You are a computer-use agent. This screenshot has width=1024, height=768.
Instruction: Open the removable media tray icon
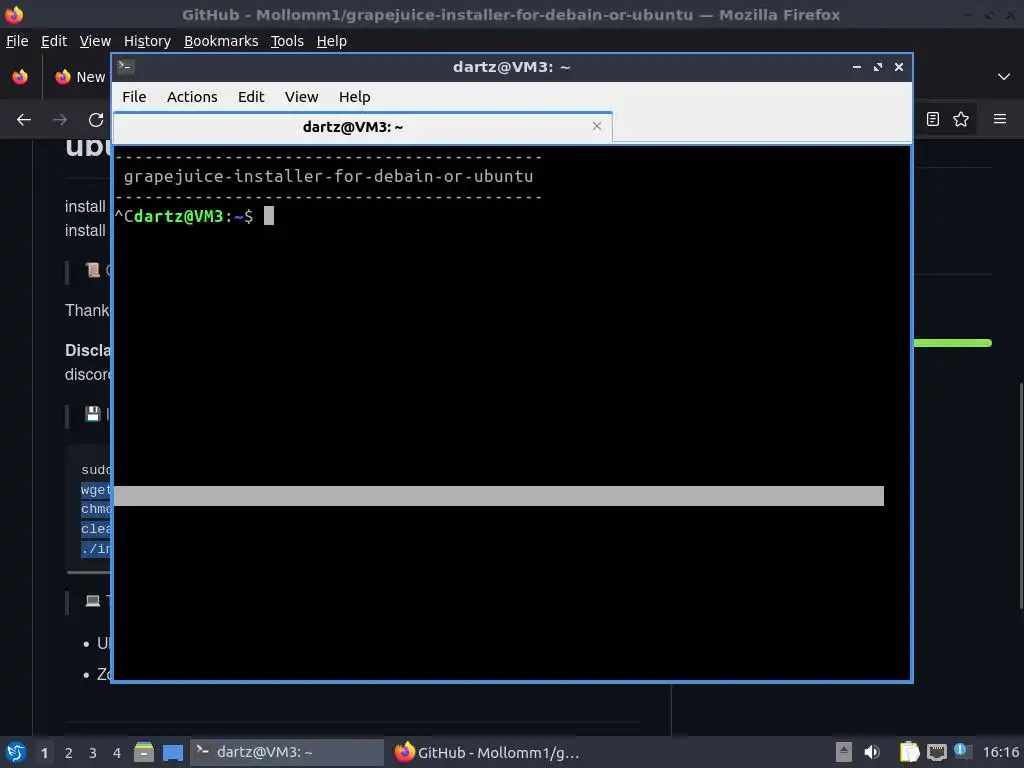point(844,752)
